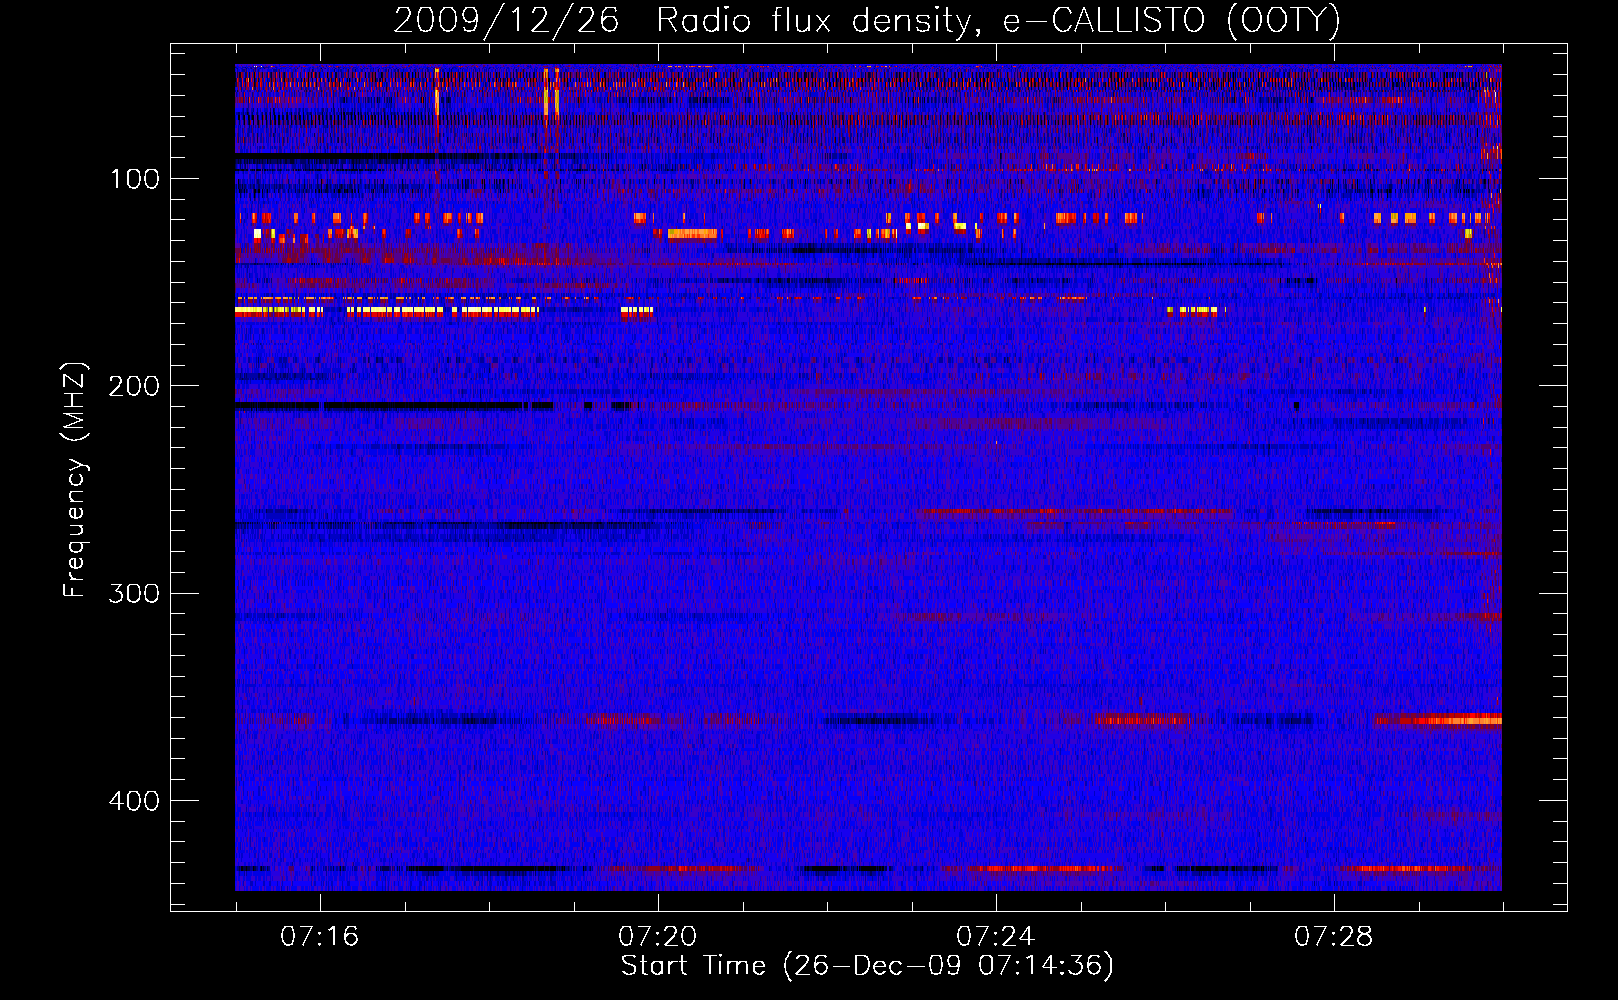Select the 400 frequency tick label
The image size is (1618, 1000).
pos(134,801)
